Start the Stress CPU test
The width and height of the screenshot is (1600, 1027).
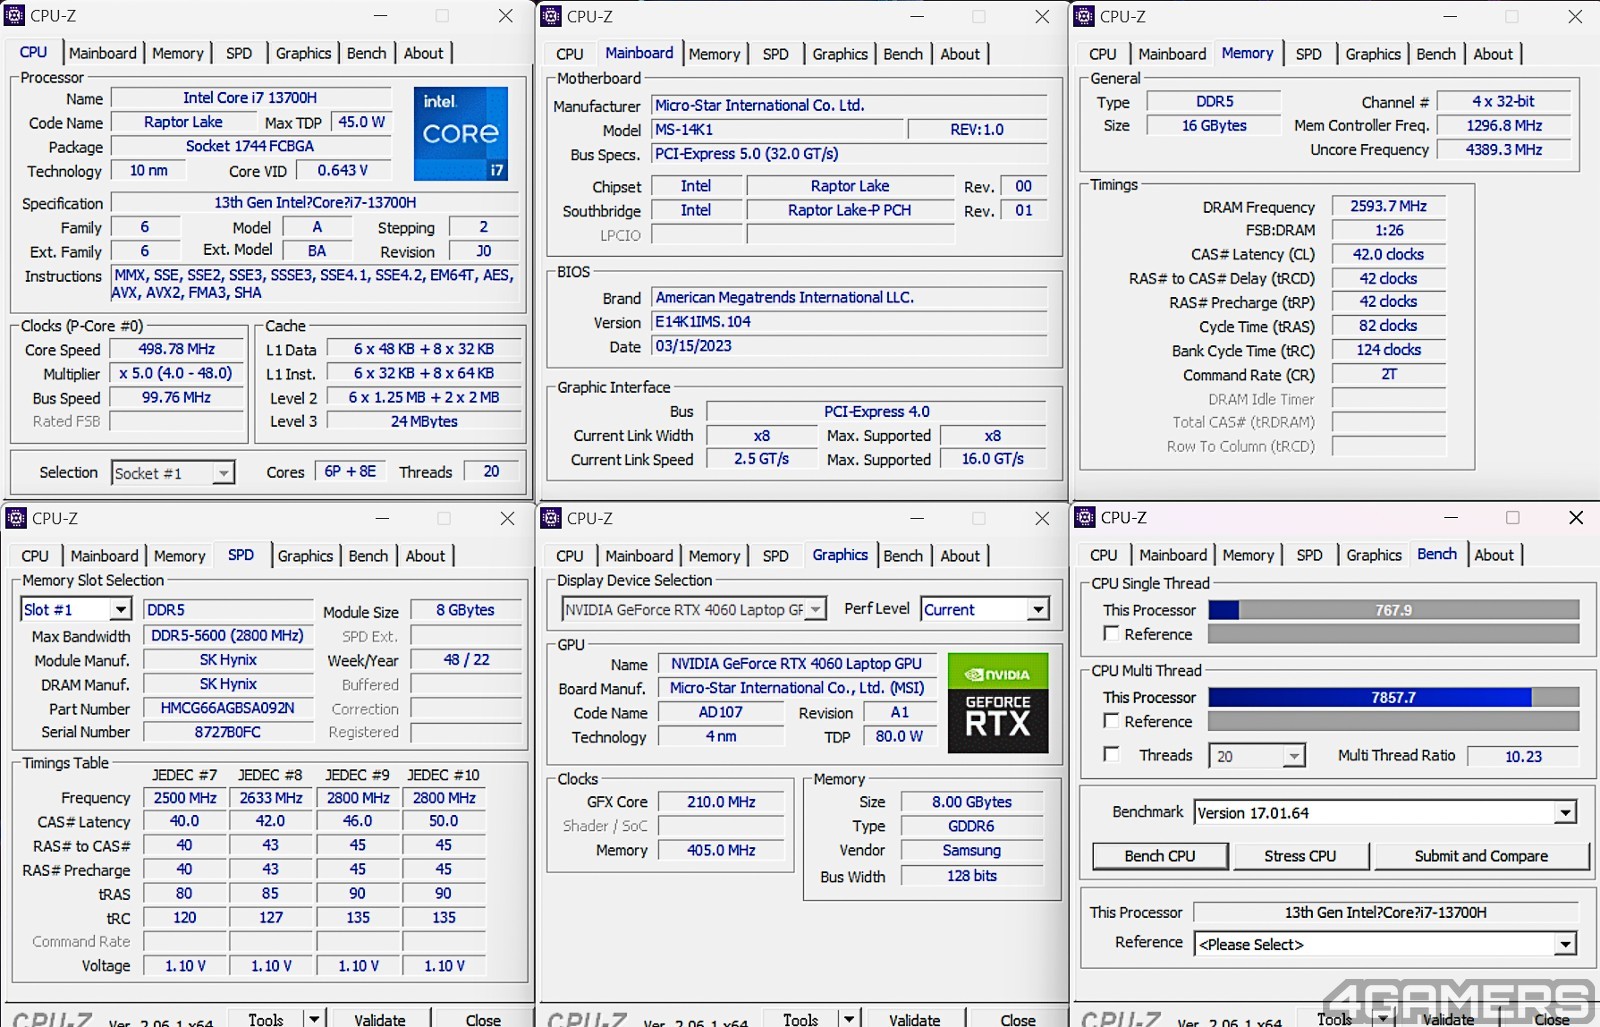pos(1300,856)
